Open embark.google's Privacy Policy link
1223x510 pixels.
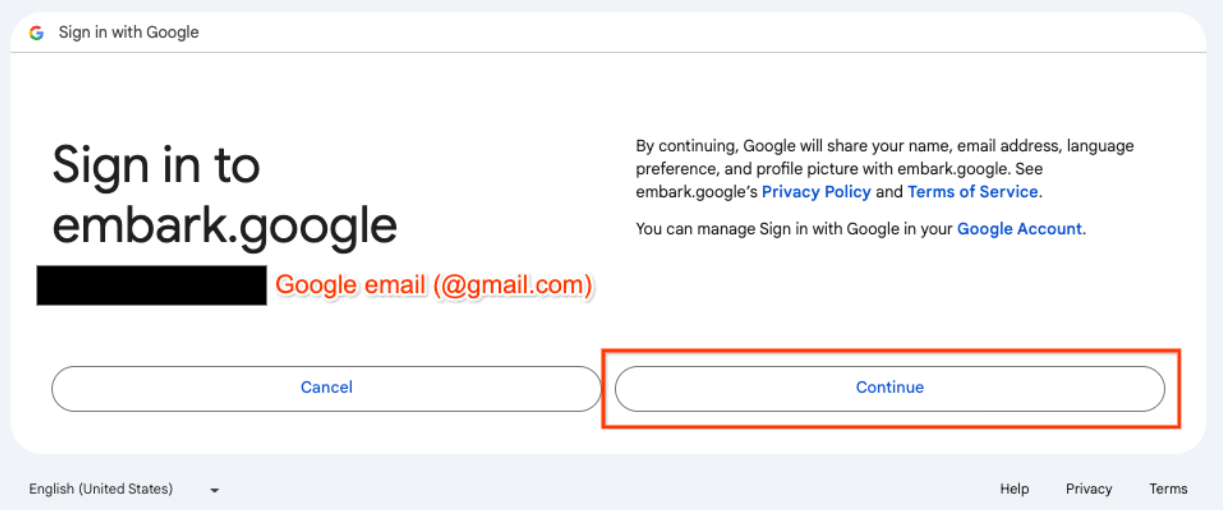(816, 191)
